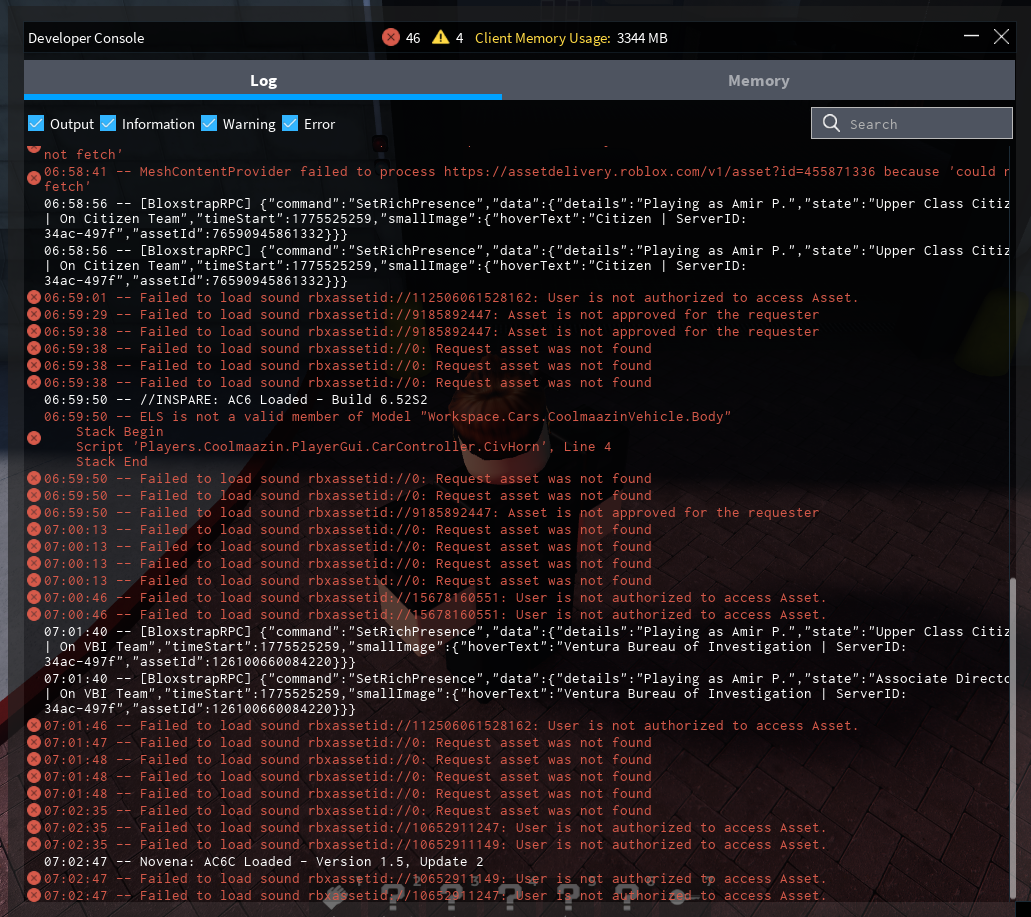Click error icon on the 06:59:01 log line
The image size is (1031, 917).
34,298
